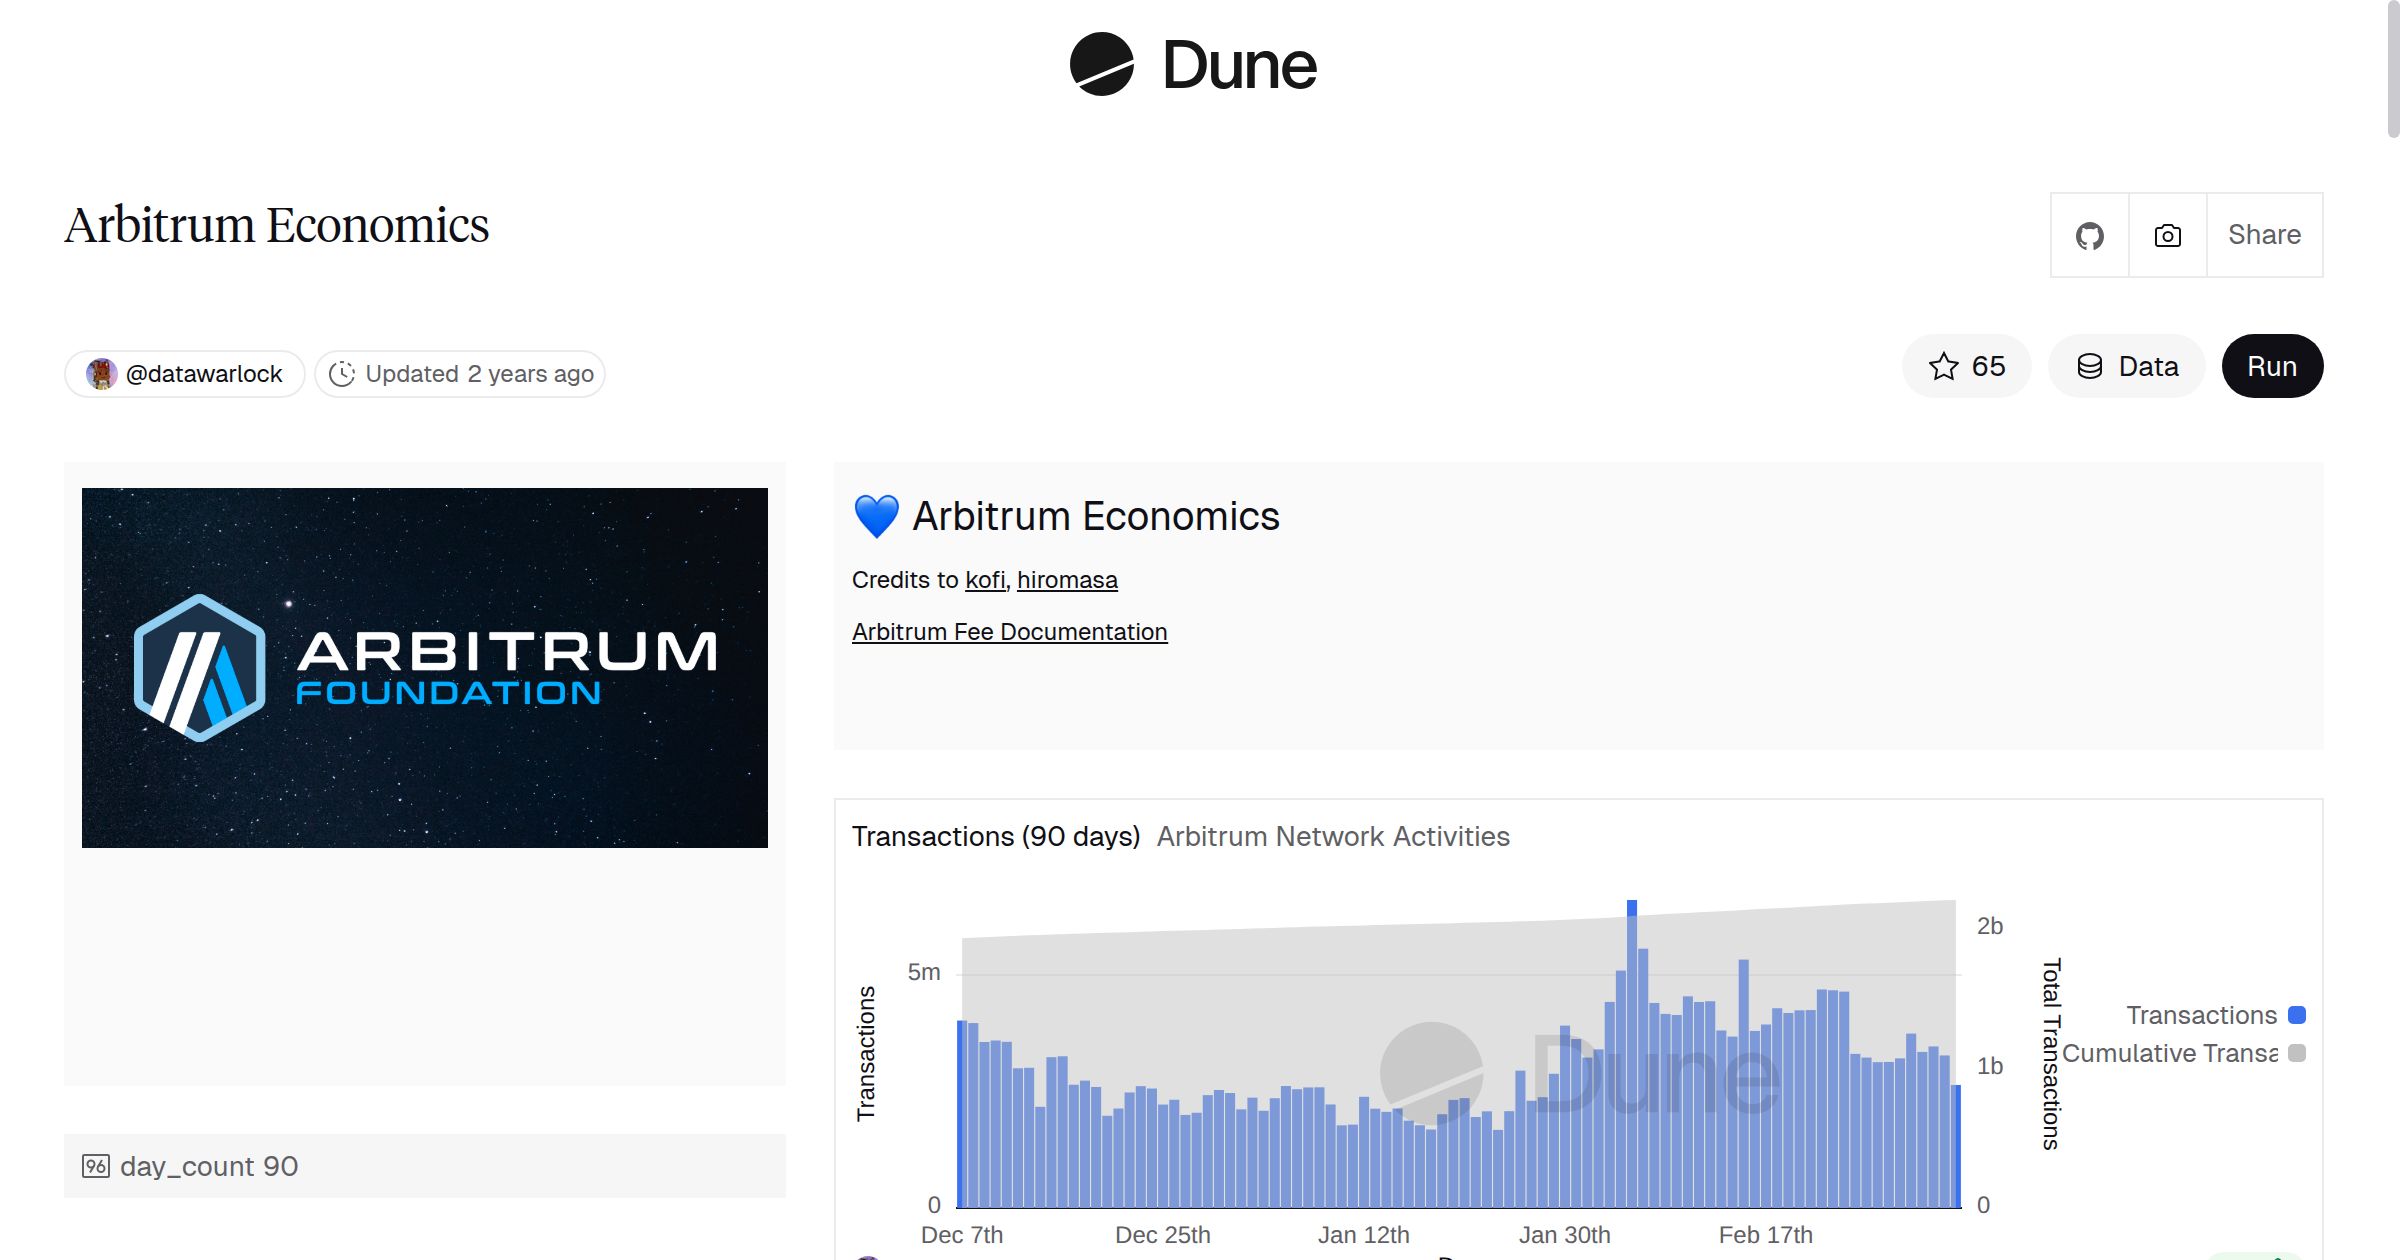Open the Share options

tap(2264, 235)
